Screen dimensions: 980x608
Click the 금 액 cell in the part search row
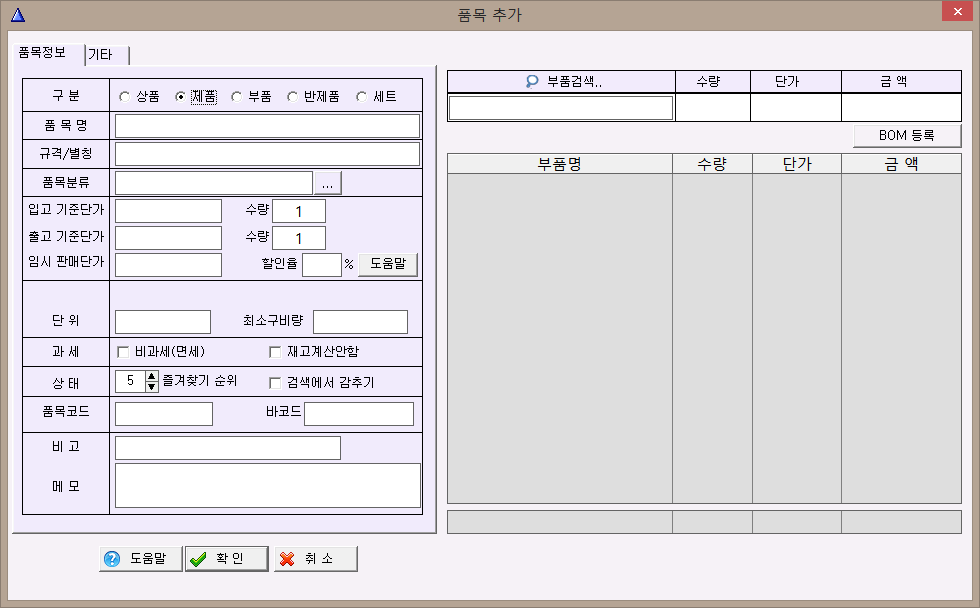click(901, 107)
